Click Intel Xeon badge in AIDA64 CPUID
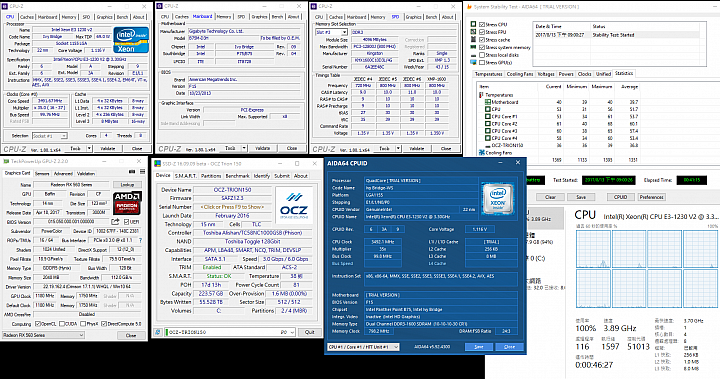The image size is (720, 379). (498, 198)
